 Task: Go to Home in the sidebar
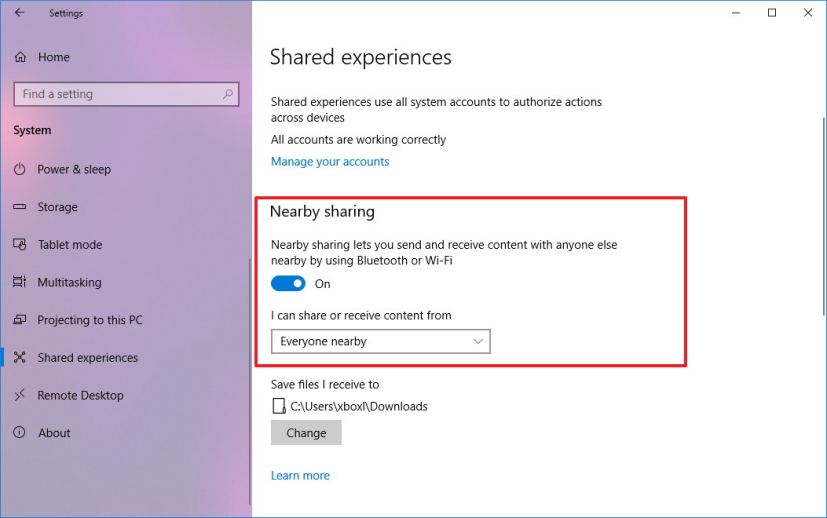tap(54, 57)
